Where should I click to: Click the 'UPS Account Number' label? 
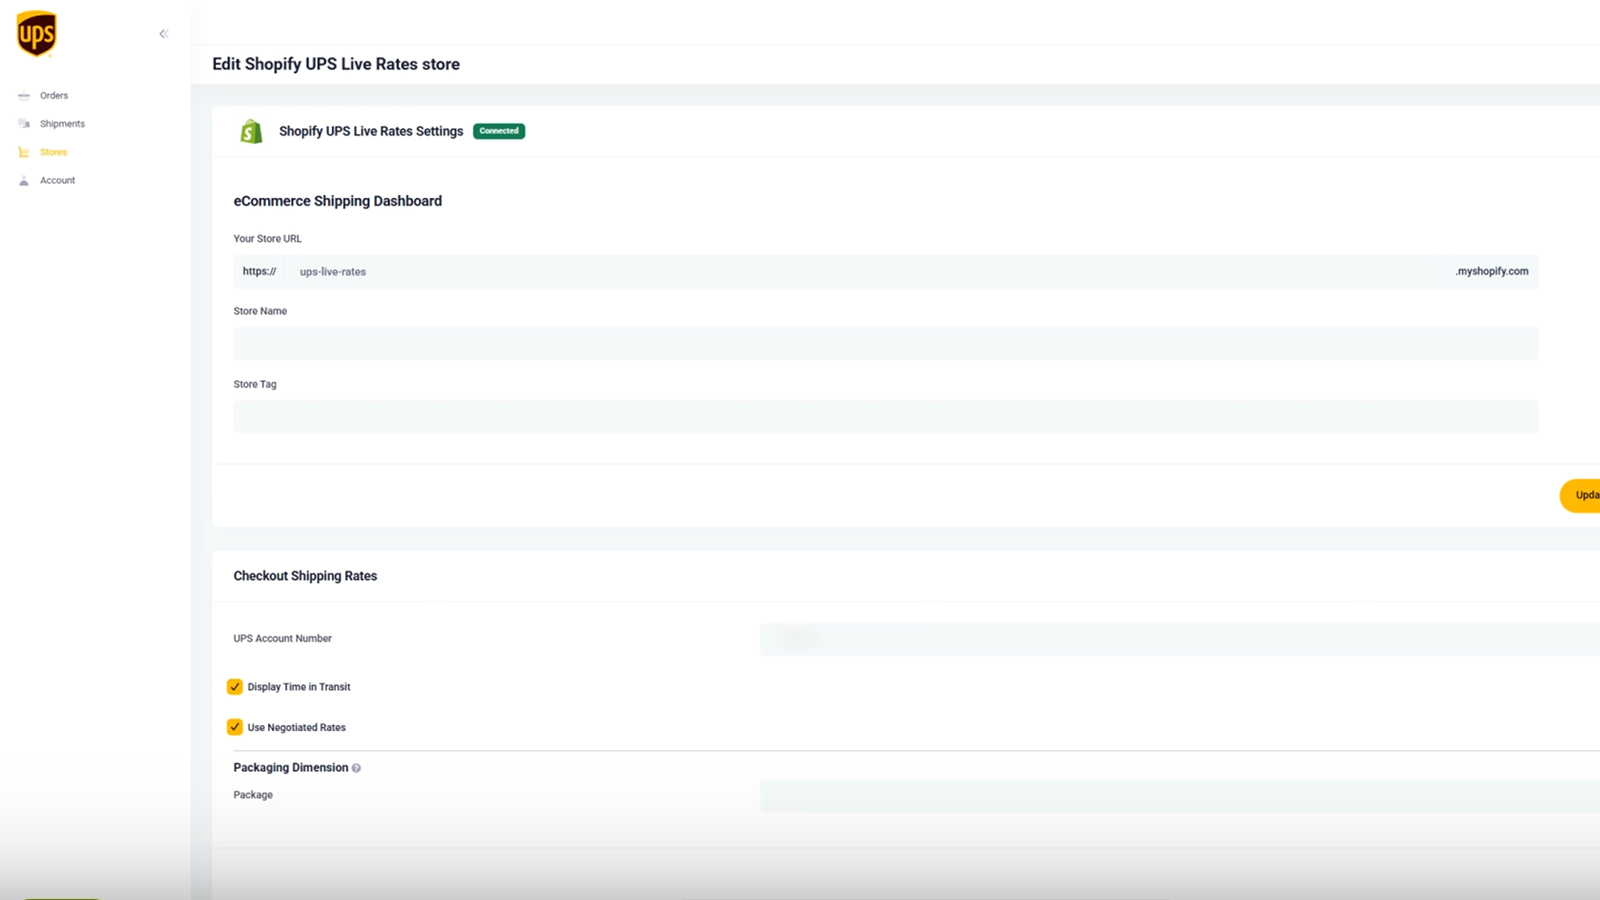(x=283, y=639)
